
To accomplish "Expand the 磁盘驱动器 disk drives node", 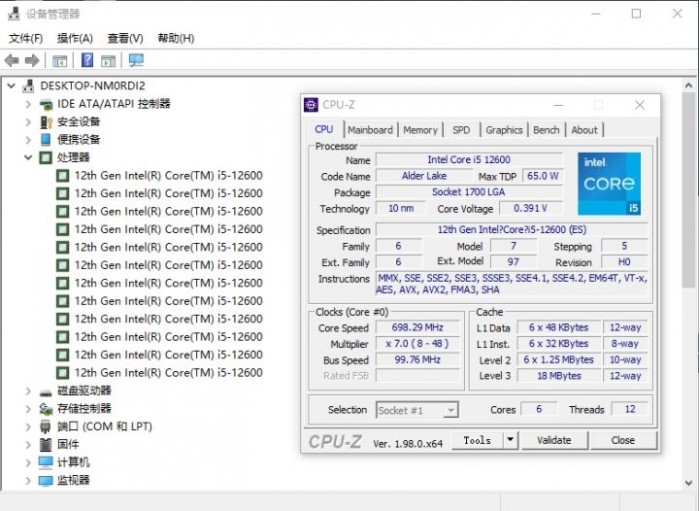I will 28,391.
